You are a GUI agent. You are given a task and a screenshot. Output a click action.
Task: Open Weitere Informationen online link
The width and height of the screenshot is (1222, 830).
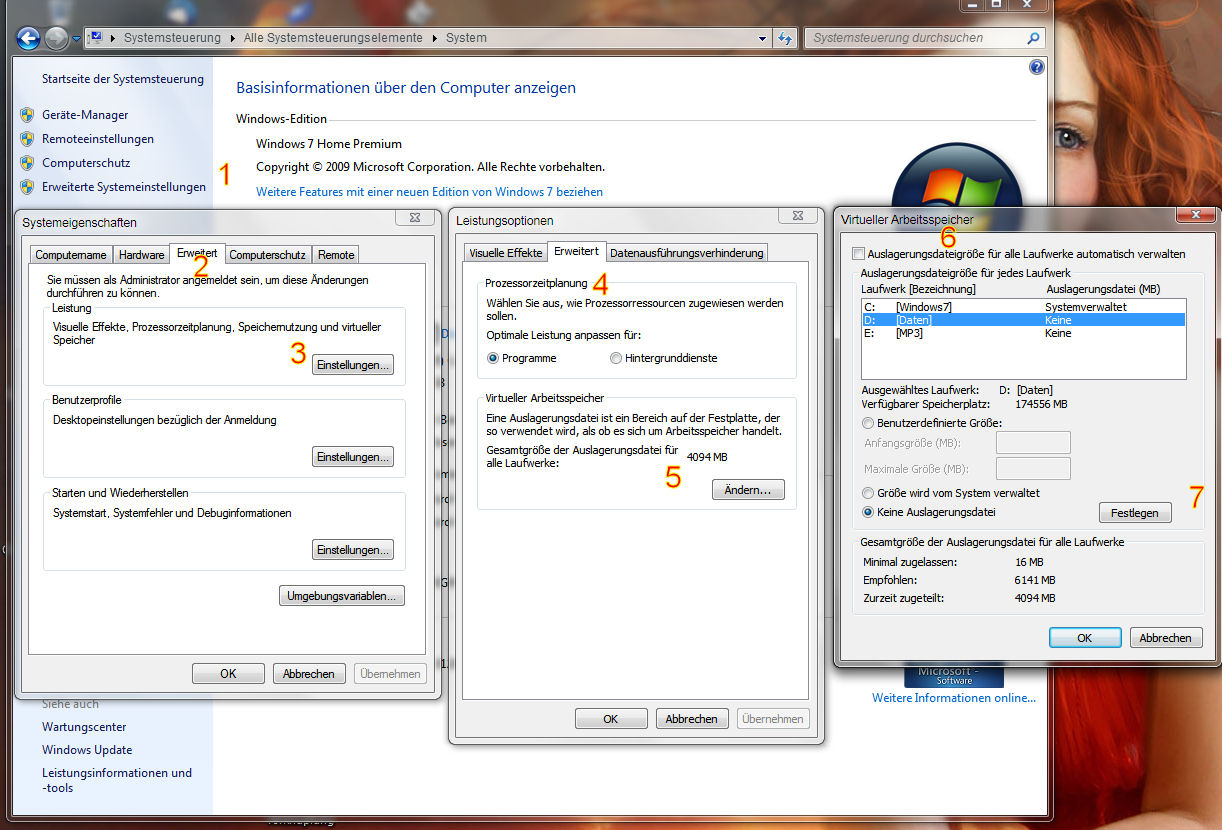(954, 698)
